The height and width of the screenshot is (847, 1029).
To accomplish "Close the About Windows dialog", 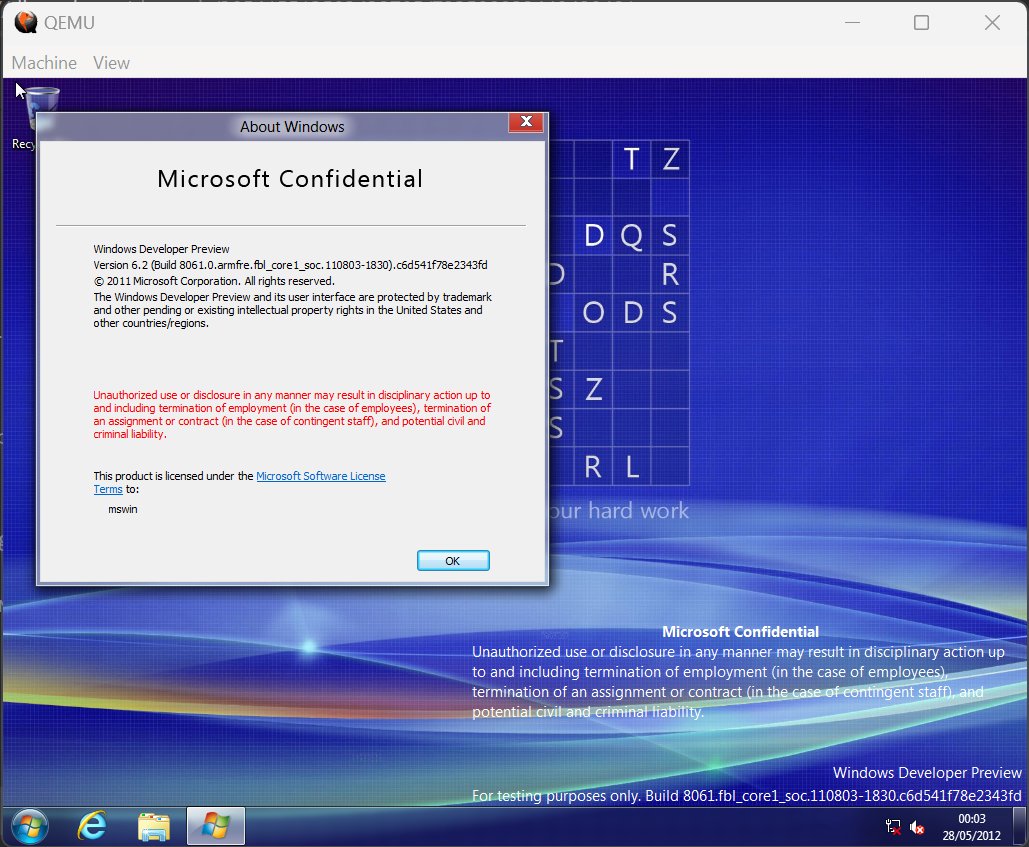I will (x=526, y=122).
